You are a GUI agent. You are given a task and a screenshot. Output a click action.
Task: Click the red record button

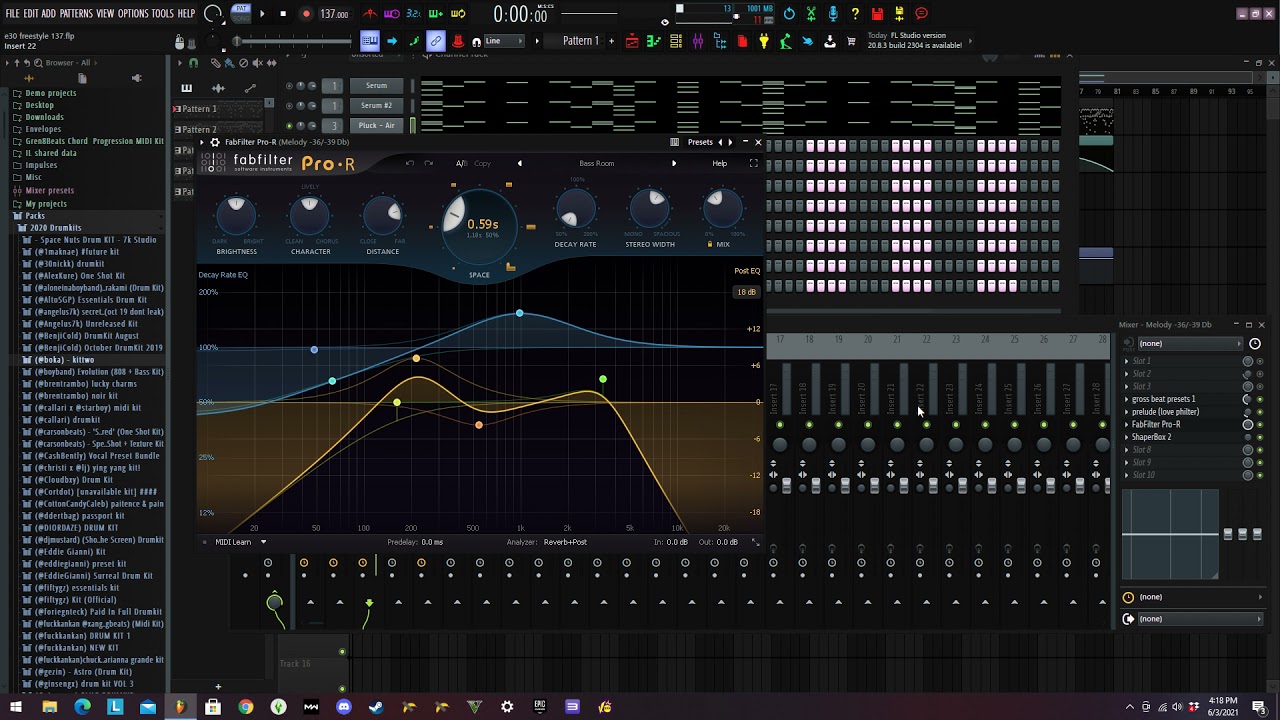(306, 14)
